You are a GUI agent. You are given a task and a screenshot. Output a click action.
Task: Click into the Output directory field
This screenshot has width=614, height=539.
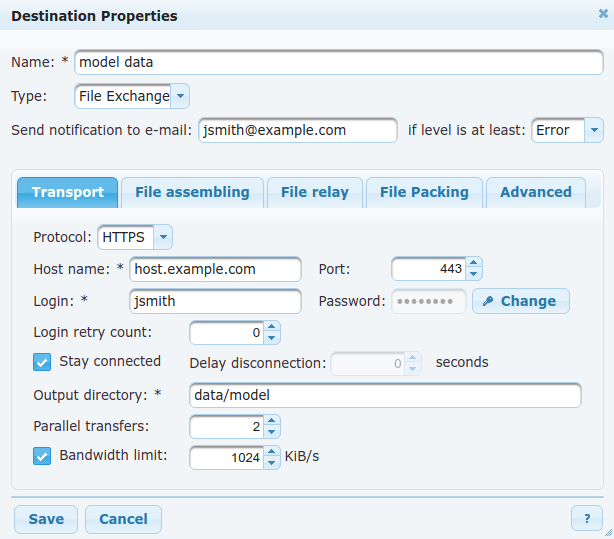[385, 395]
